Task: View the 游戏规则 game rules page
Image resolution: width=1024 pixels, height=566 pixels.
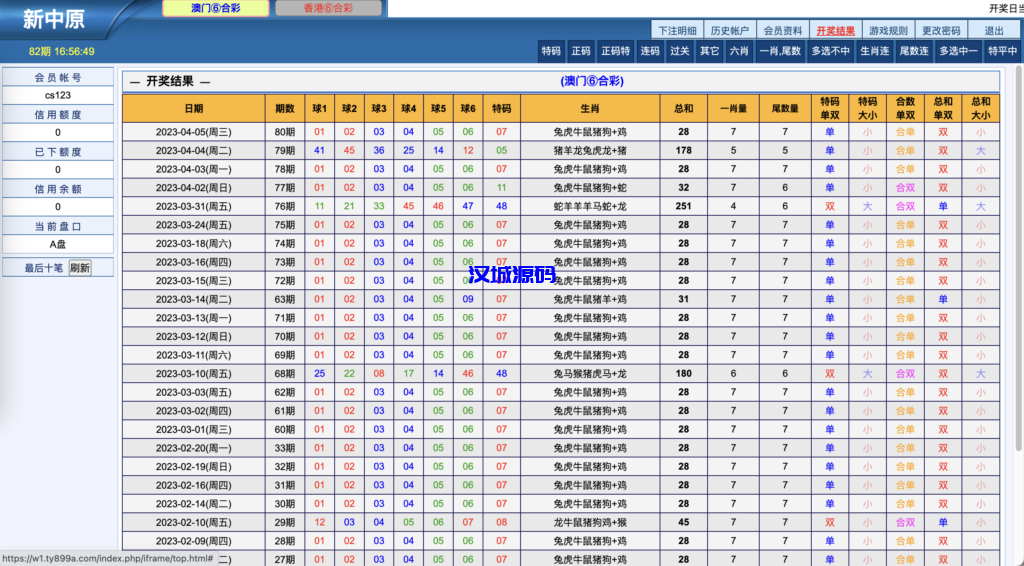Action: [x=888, y=30]
